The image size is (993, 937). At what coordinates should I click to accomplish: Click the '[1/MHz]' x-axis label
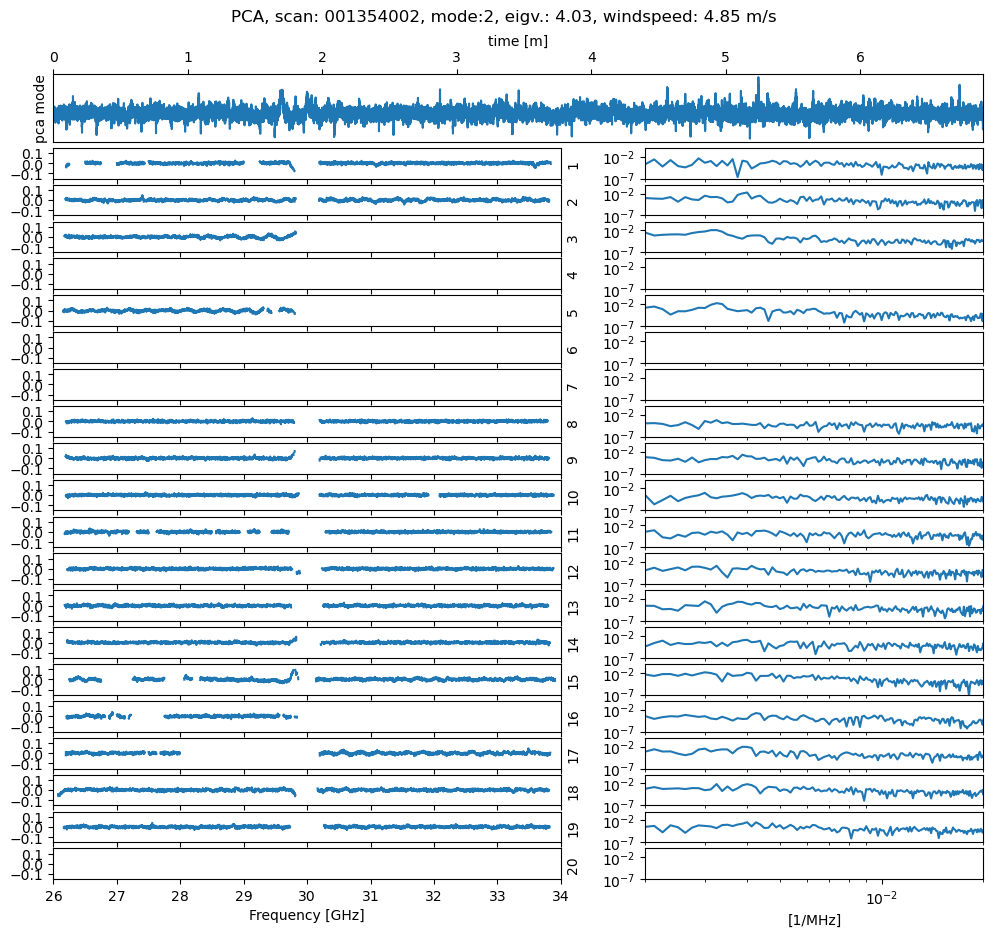[813, 920]
